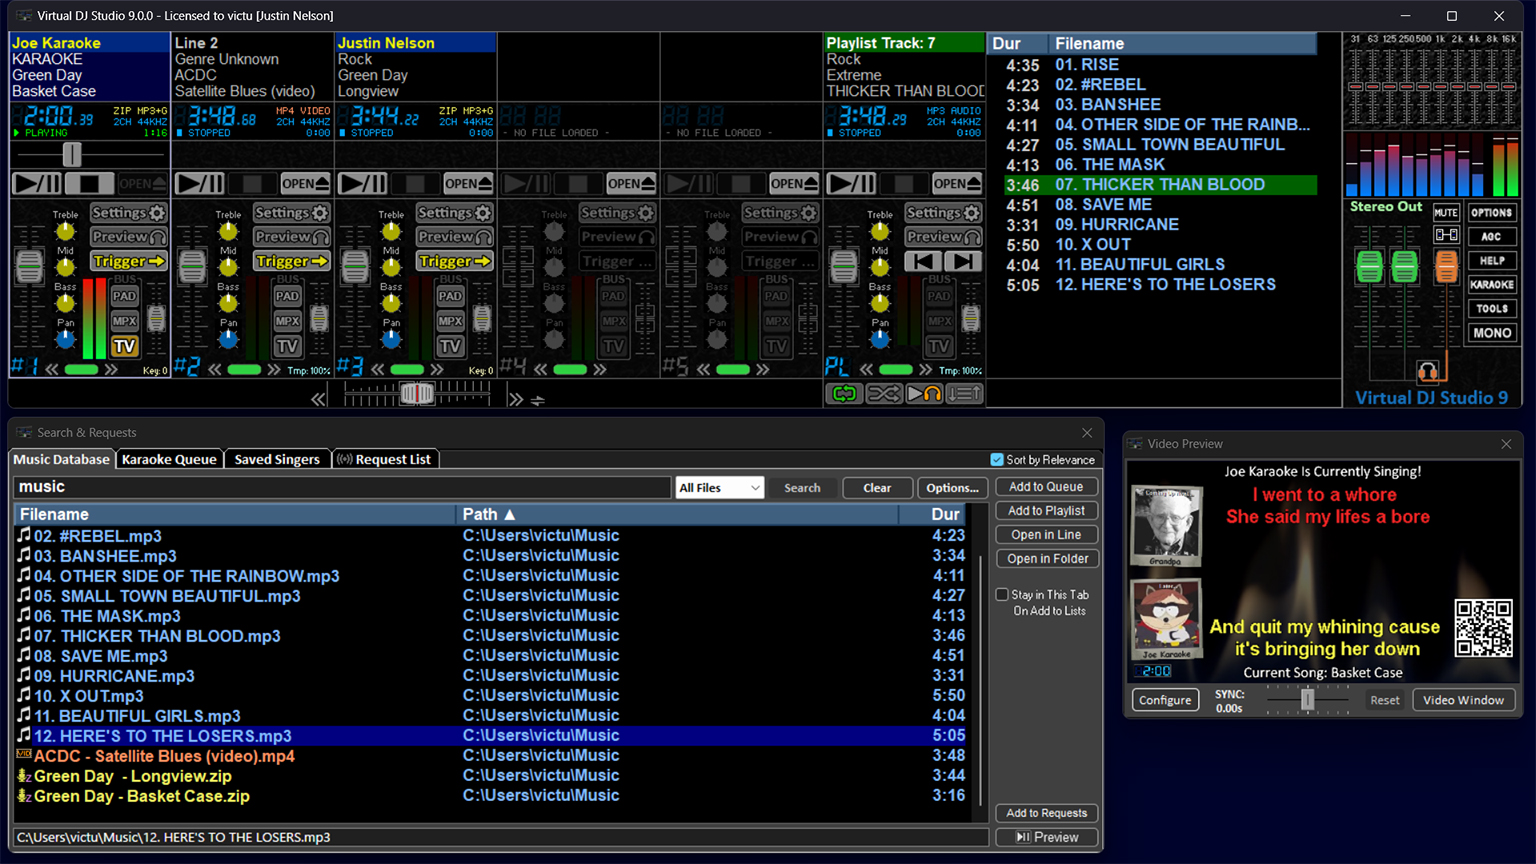Click Trigger arrow on deck #3
The height and width of the screenshot is (864, 1536).
455,261
